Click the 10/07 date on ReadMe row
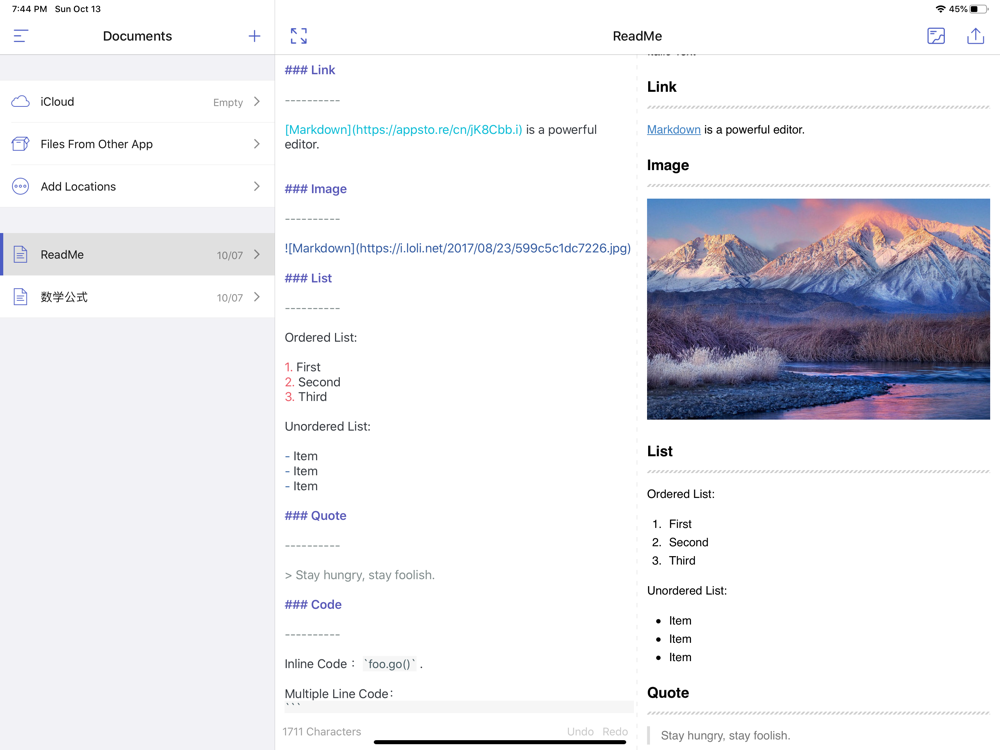This screenshot has width=1000, height=750. point(230,255)
